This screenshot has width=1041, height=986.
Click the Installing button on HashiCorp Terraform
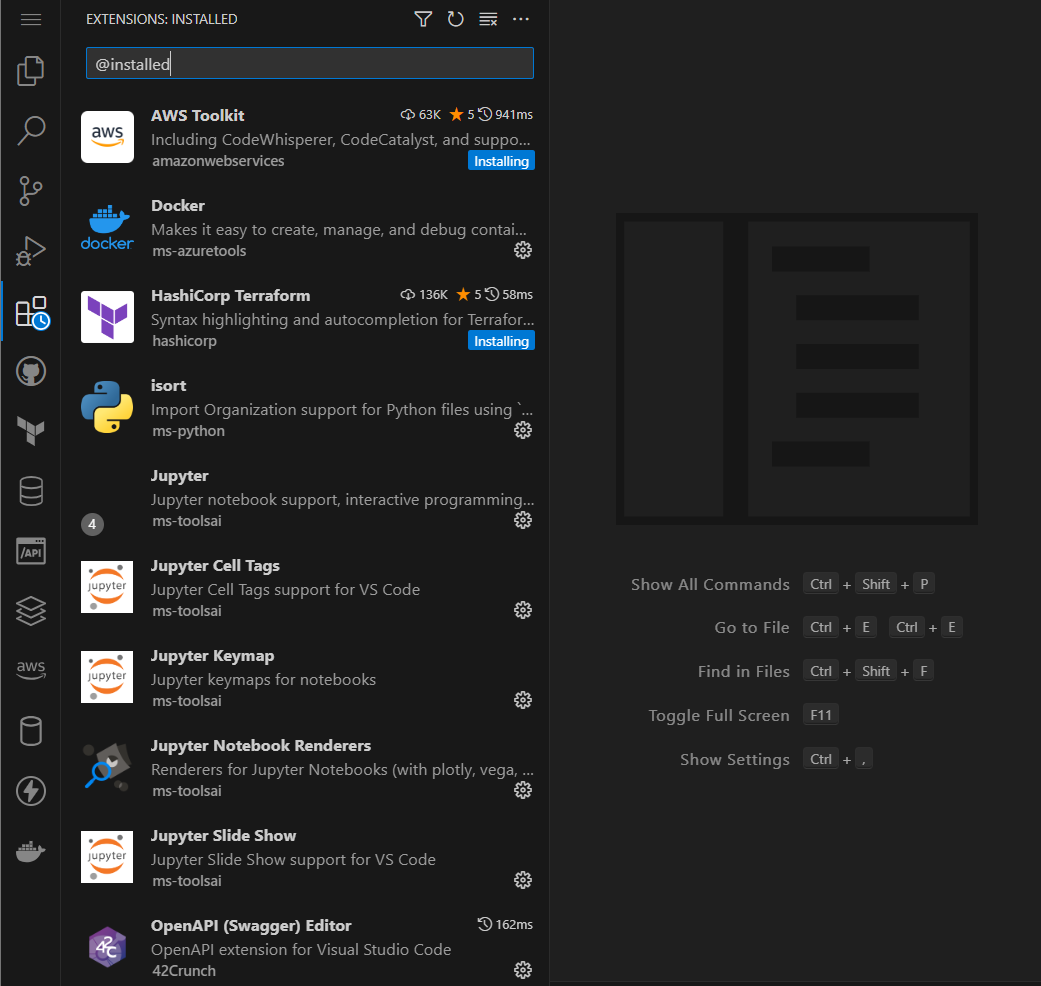tap(501, 340)
